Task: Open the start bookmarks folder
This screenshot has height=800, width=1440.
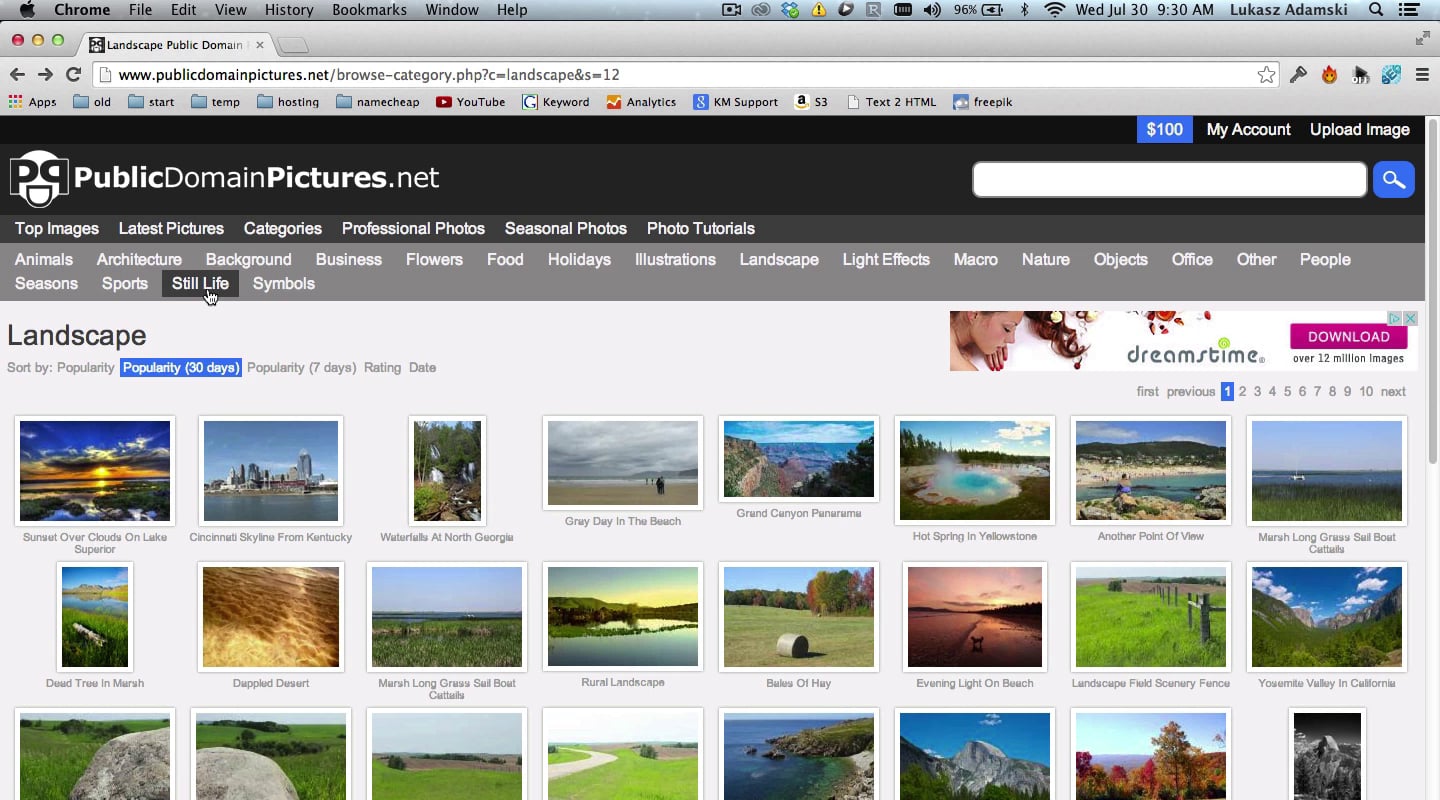Action: [151, 102]
